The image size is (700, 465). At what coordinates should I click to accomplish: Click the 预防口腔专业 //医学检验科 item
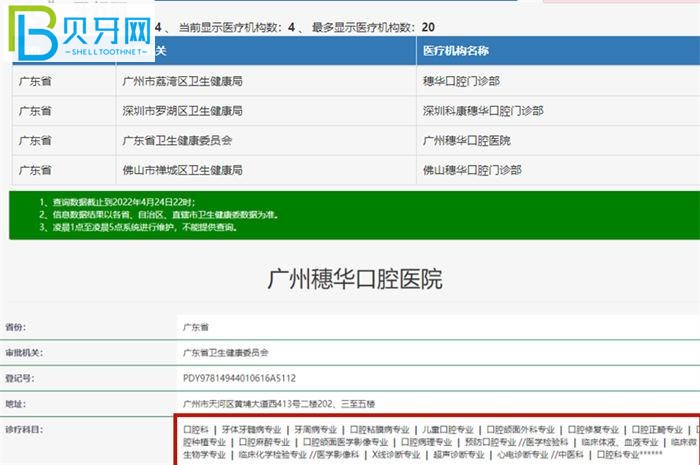(517, 442)
